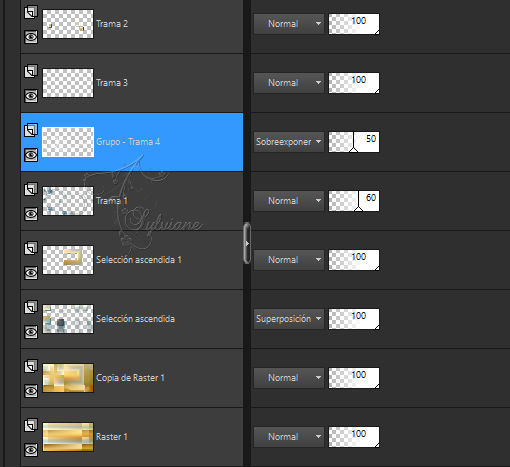Viewport: 510px width, 467px height.
Task: Click layer icon of Copia de Raster 1
Action: coord(31,366)
